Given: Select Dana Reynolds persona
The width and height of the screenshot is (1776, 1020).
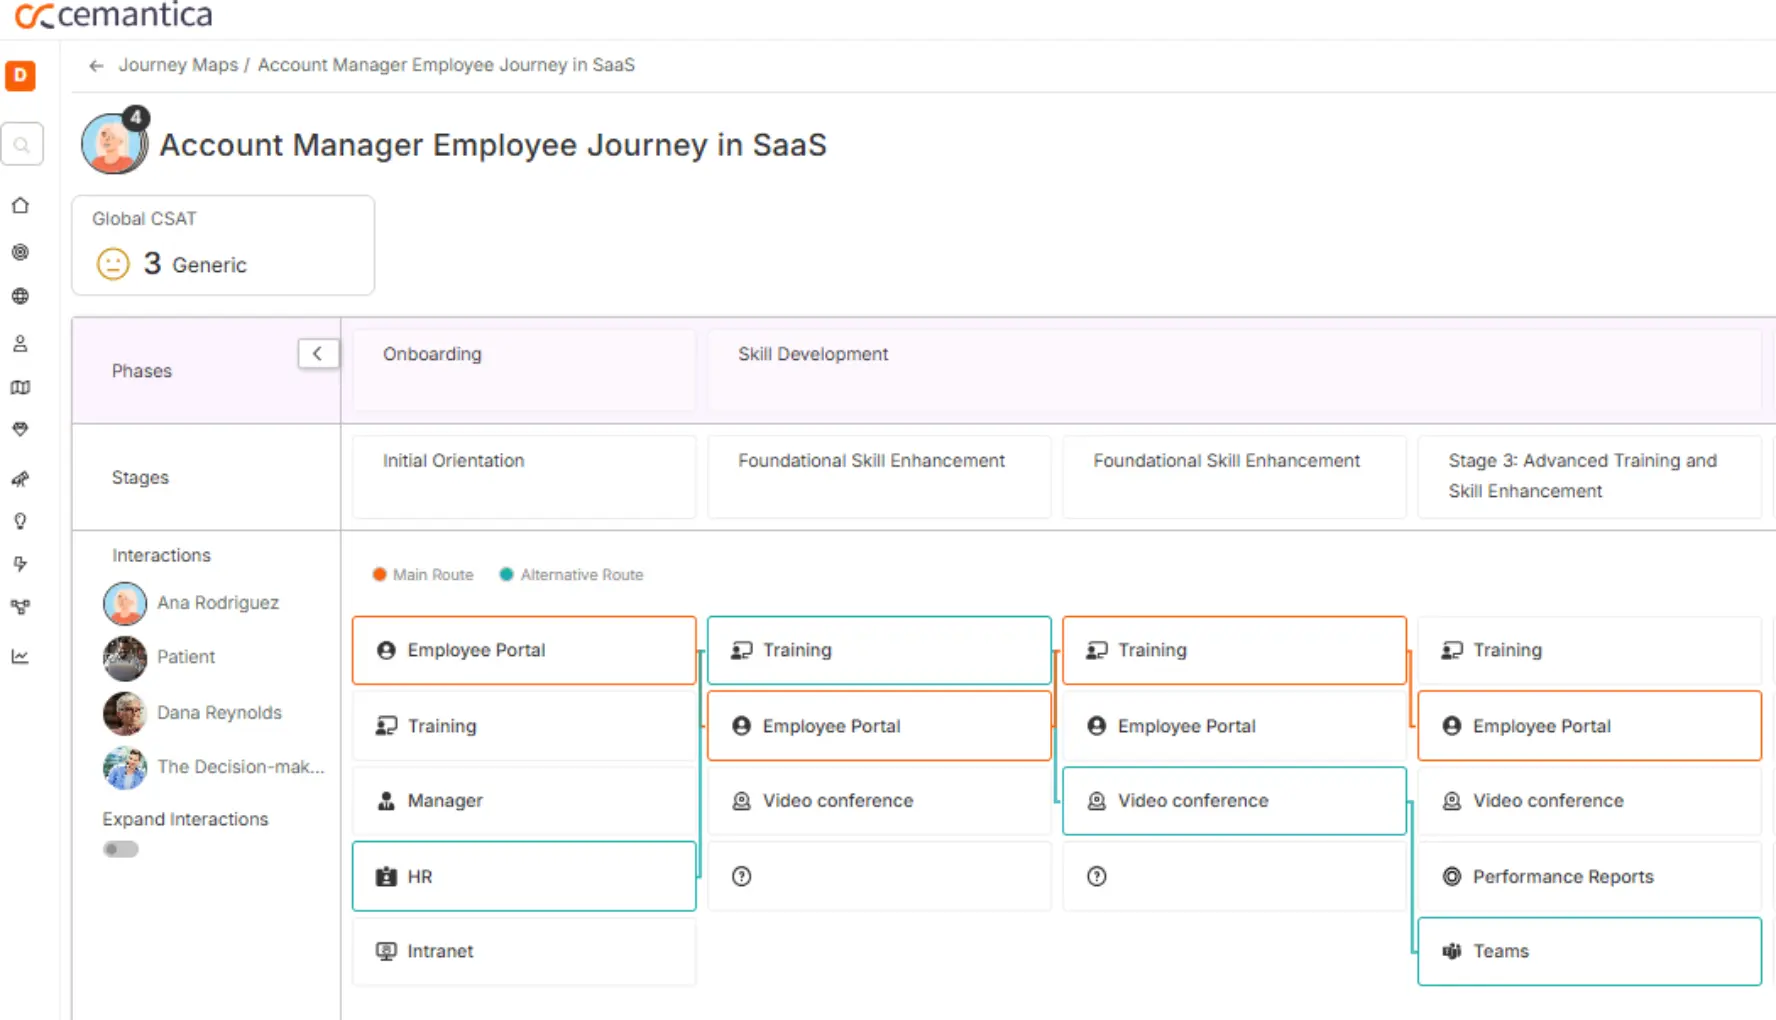Looking at the screenshot, I should point(192,713).
